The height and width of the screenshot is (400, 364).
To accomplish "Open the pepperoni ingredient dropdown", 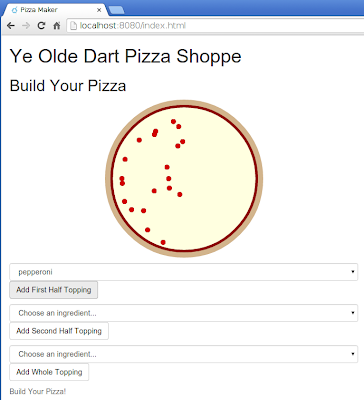I will [184, 272].
